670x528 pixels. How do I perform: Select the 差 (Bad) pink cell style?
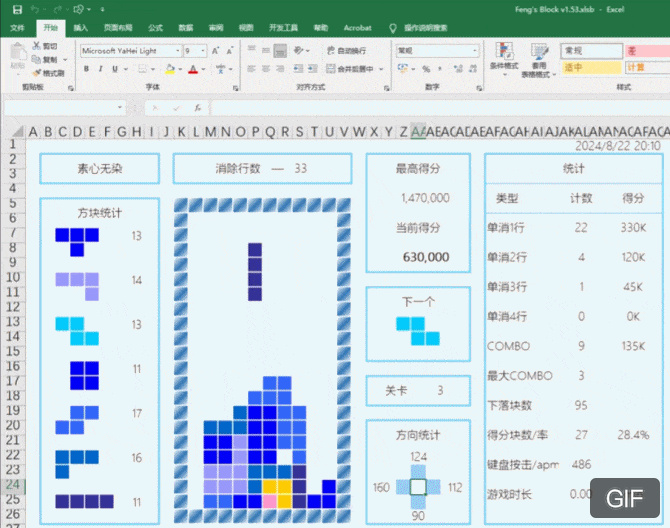(647, 51)
